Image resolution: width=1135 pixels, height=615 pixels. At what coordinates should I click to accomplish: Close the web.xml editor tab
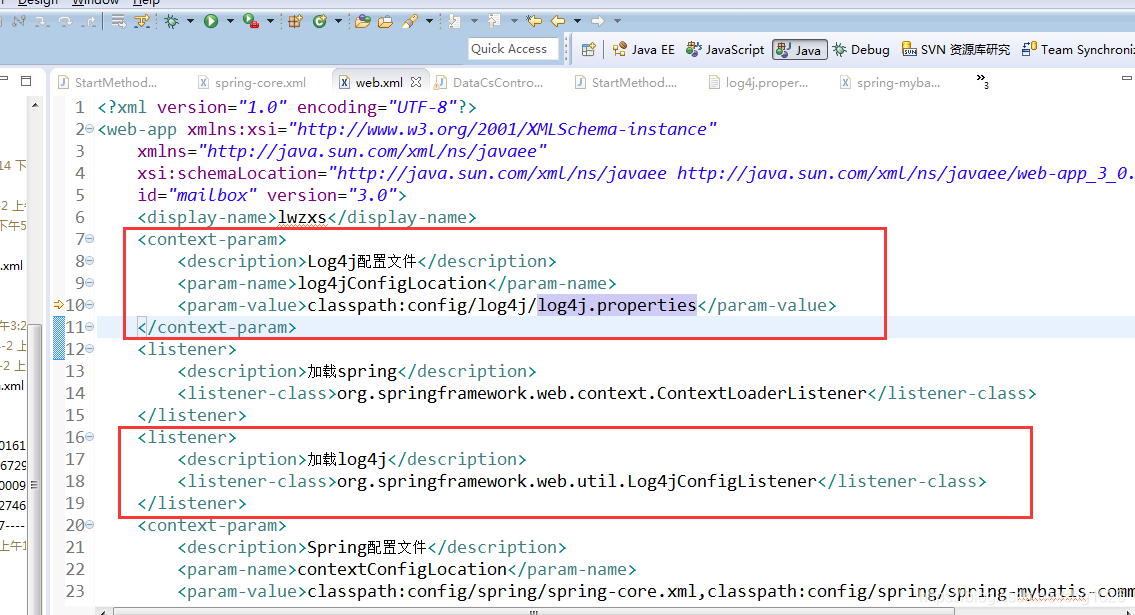(415, 82)
